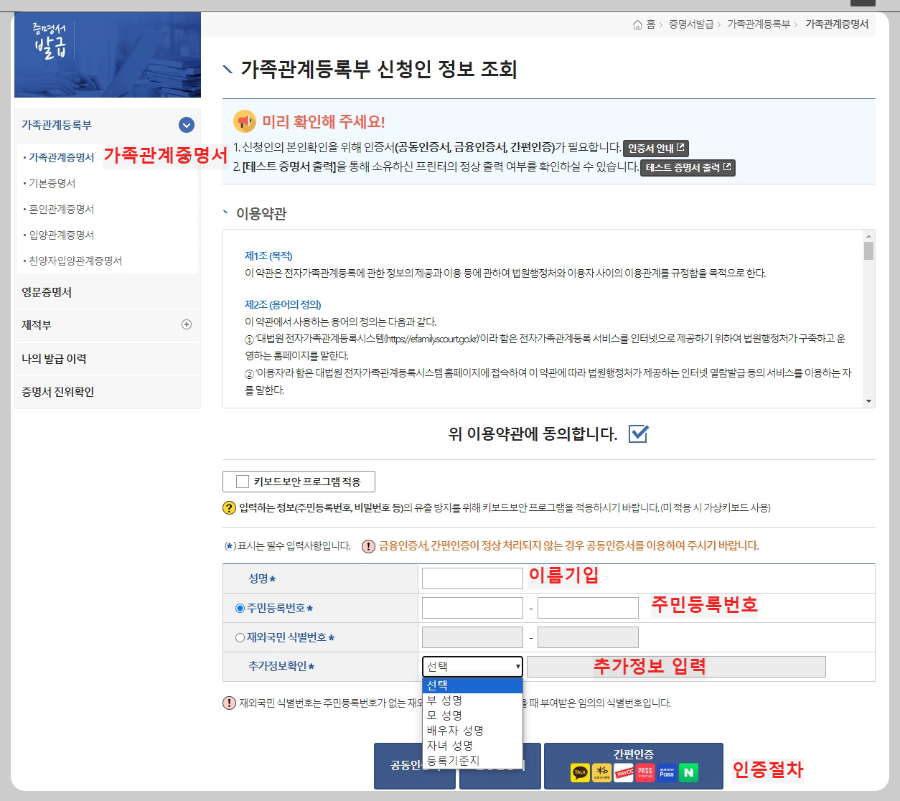Choose 등록기준지 from dropdown list

(x=472, y=760)
